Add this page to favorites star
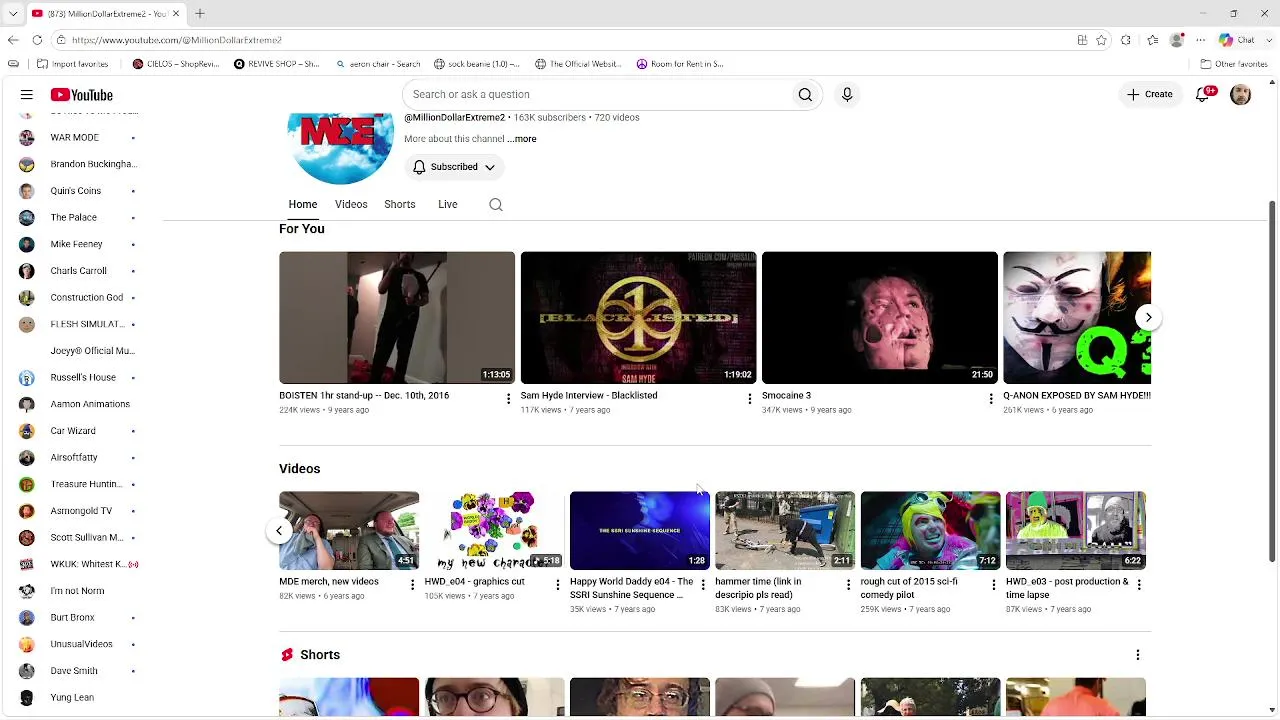The width and height of the screenshot is (1280, 720). pos(1101,40)
